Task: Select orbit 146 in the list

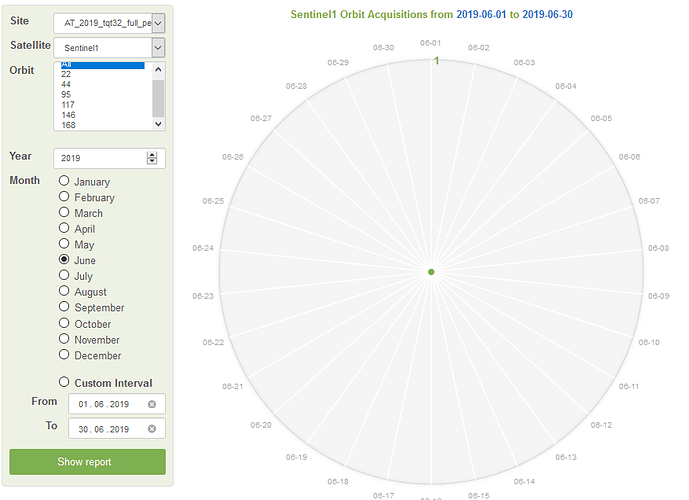Action: click(68, 115)
